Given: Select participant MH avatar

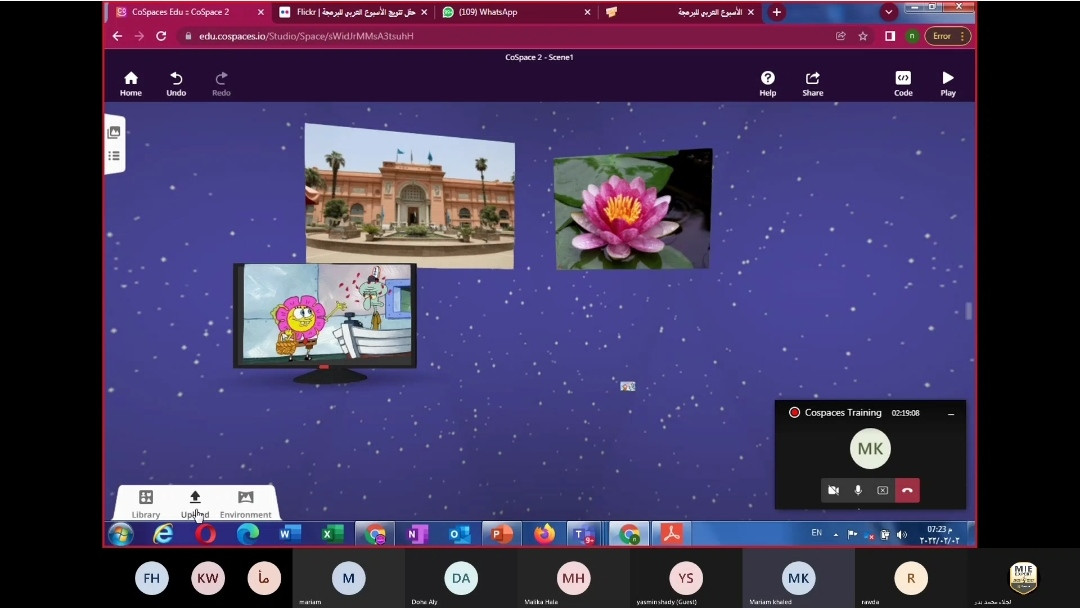Looking at the screenshot, I should [573, 578].
